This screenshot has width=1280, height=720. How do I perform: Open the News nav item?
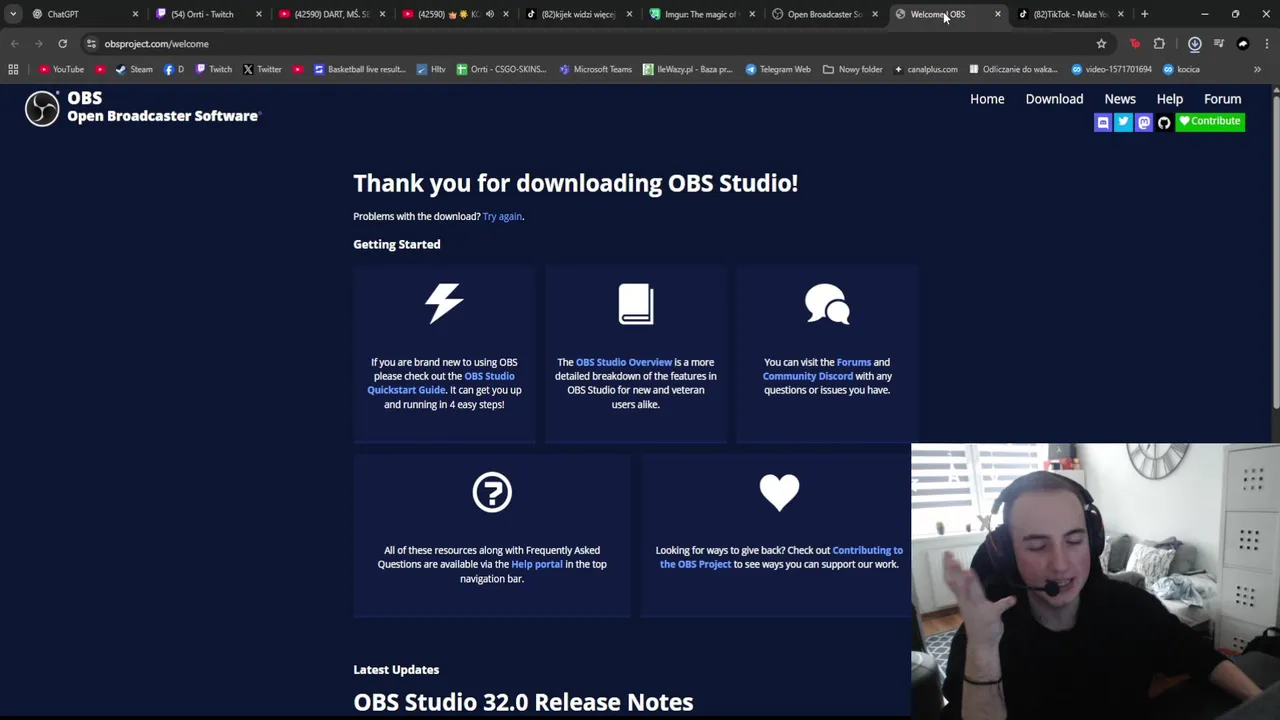(1120, 99)
